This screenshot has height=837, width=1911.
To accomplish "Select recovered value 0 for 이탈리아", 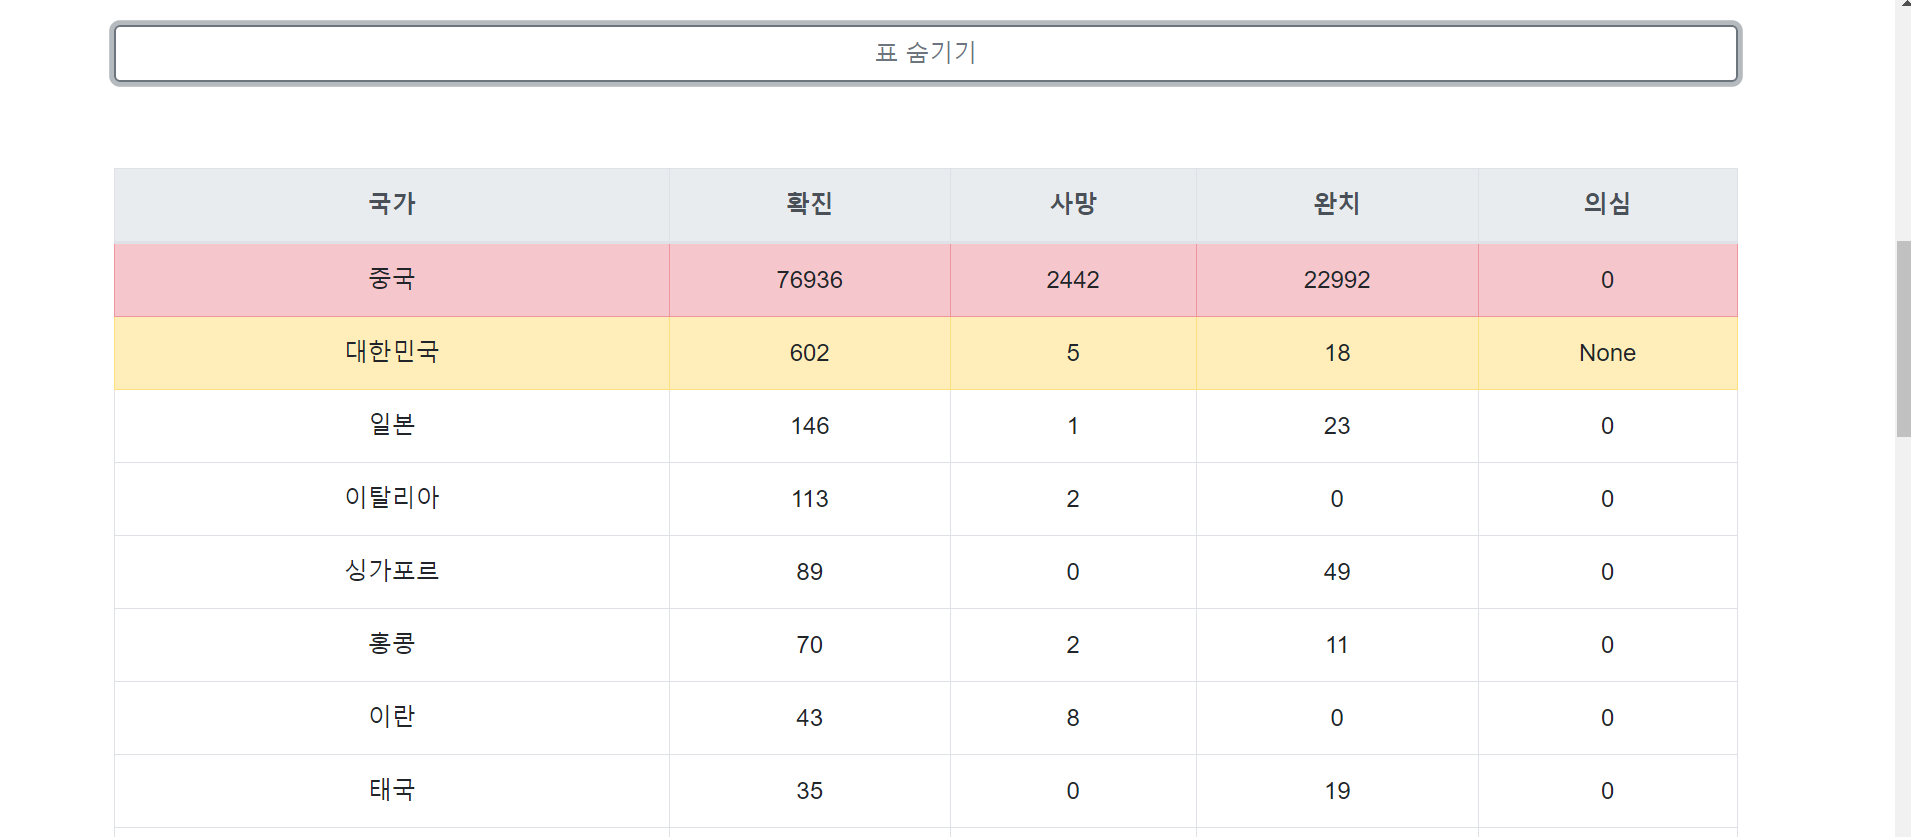I will point(1337,499).
